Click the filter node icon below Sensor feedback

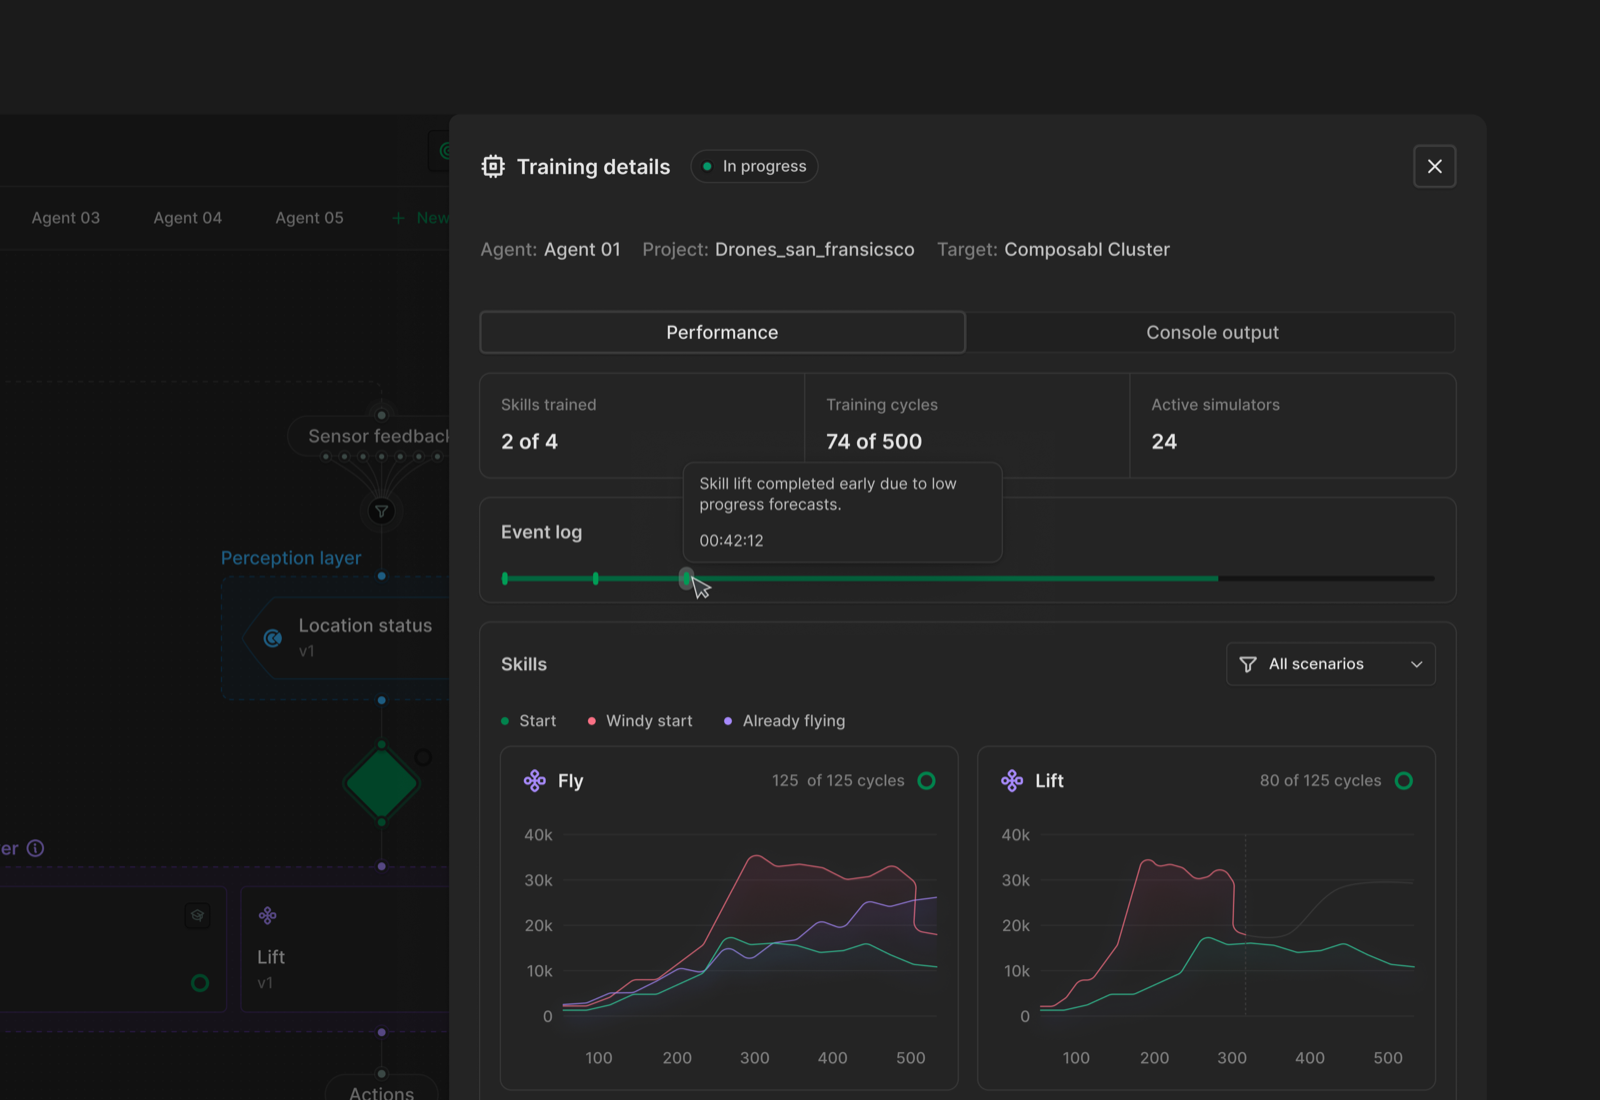[x=381, y=512]
